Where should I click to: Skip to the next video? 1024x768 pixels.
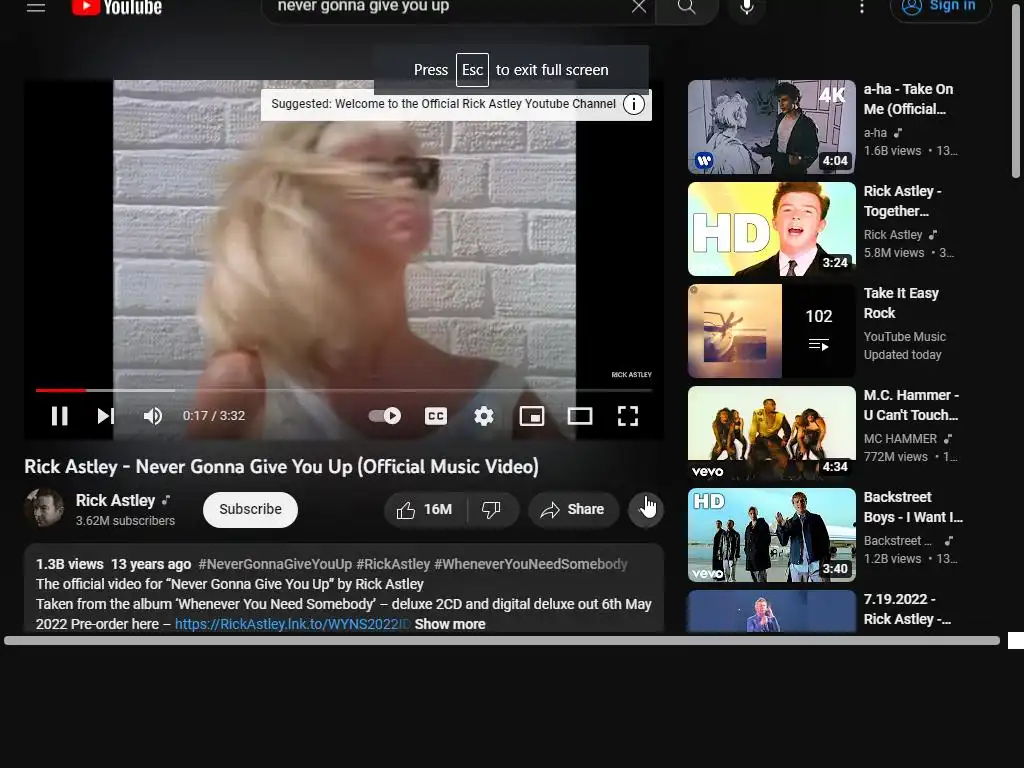point(106,416)
